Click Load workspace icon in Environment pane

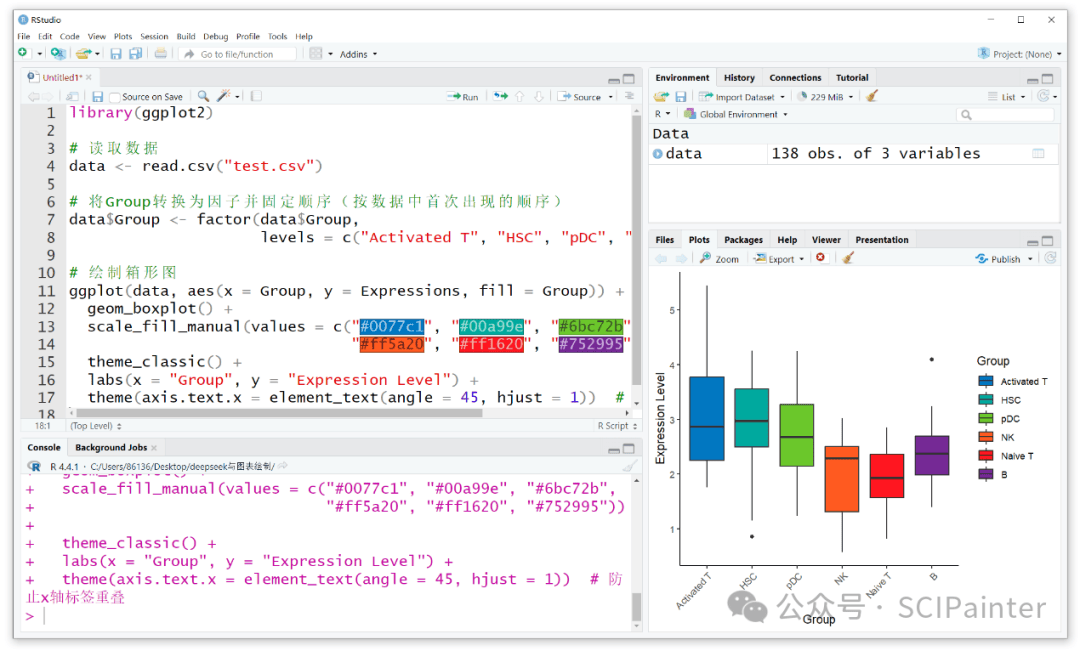(x=661, y=96)
